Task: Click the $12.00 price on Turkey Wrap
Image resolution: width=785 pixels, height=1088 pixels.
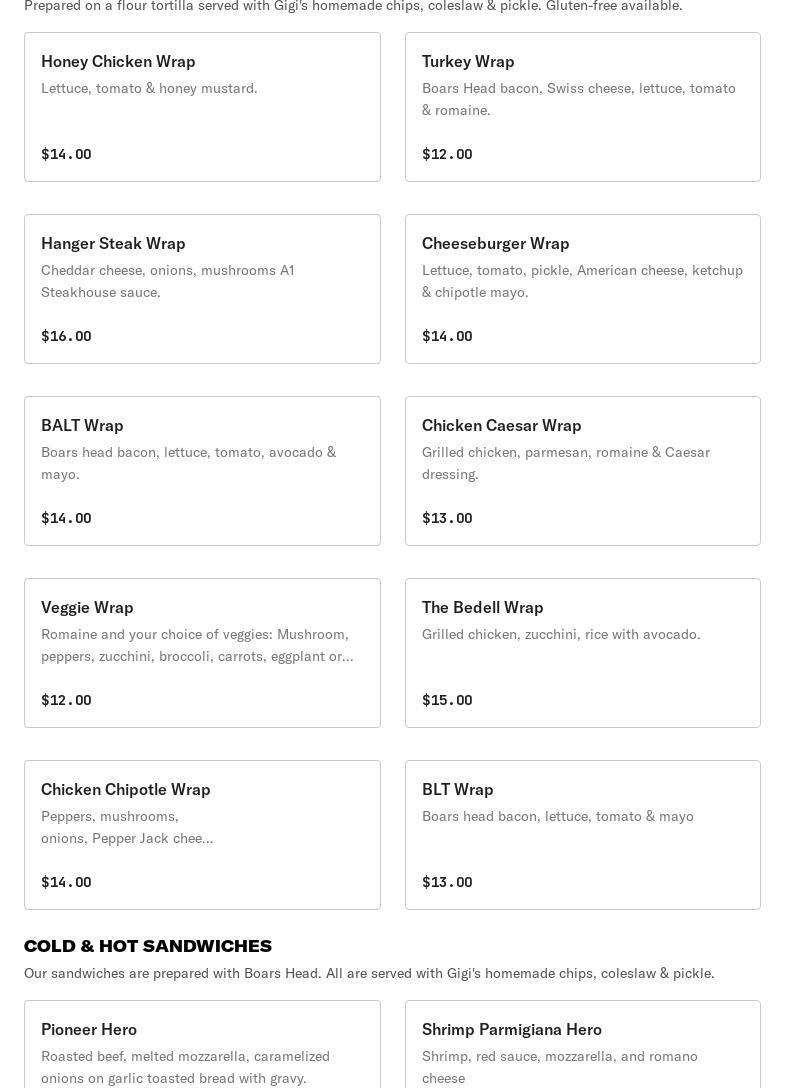Action: pos(447,154)
